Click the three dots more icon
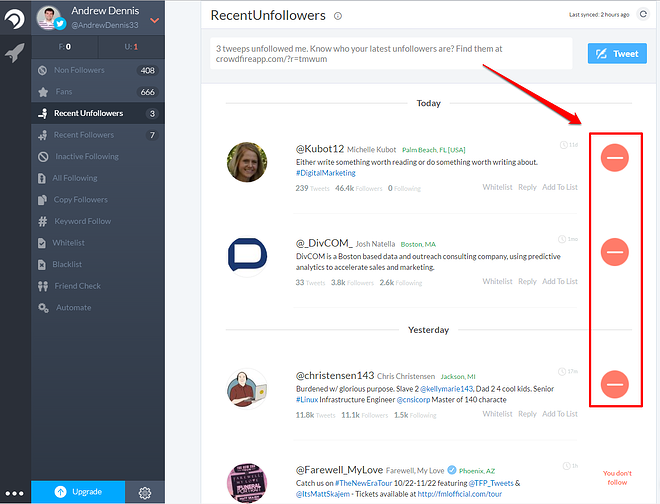The height and width of the screenshot is (504, 660). (15, 493)
